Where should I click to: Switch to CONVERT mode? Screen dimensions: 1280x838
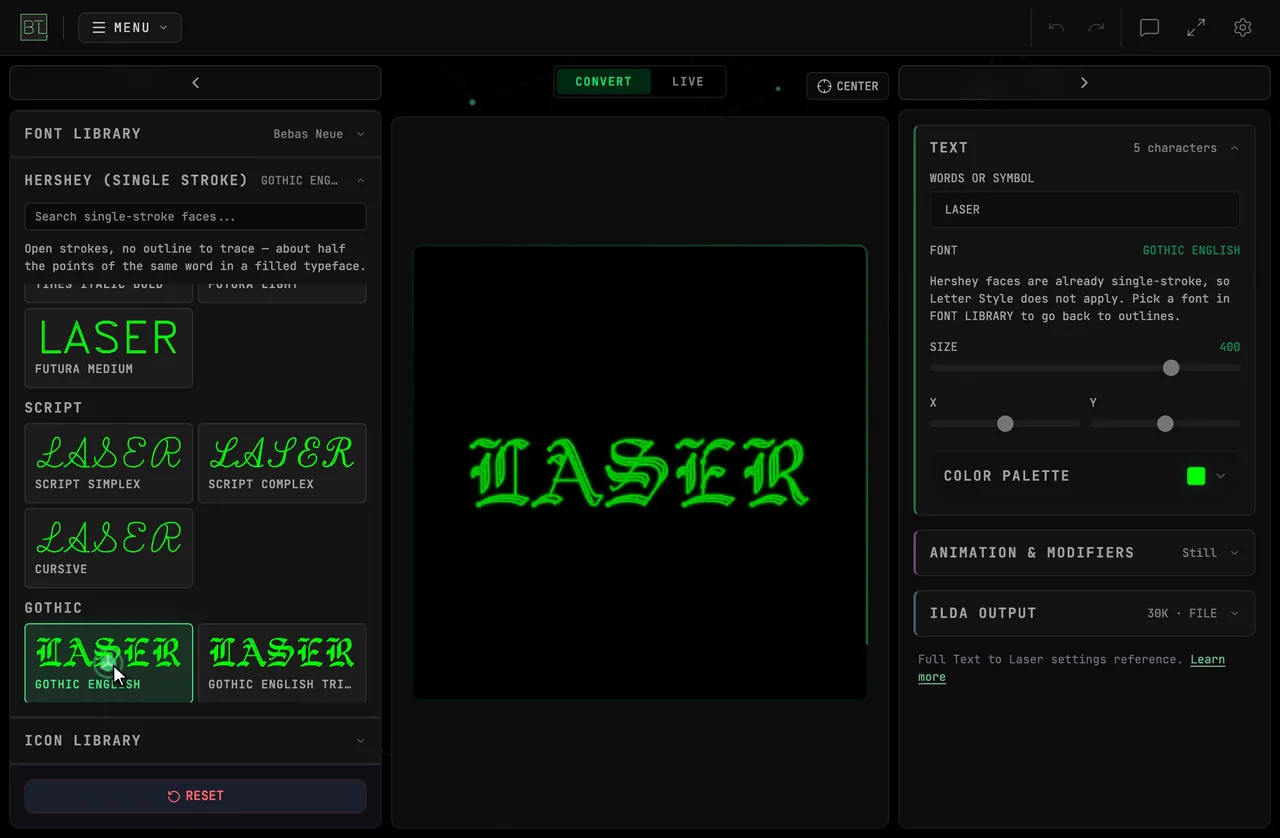pyautogui.click(x=603, y=82)
